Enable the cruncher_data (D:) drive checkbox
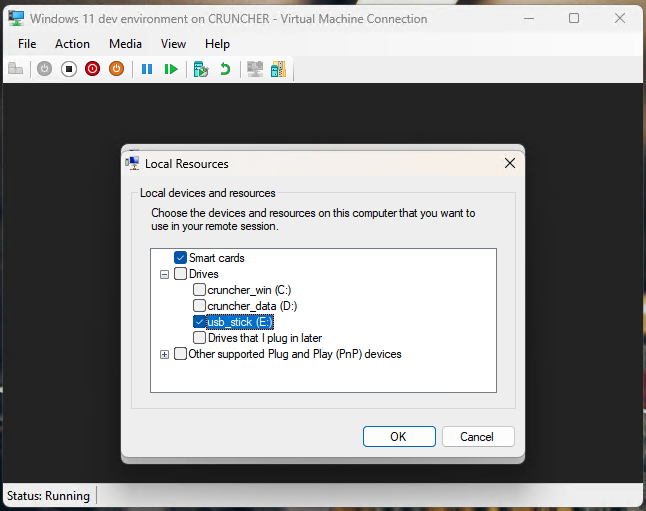The height and width of the screenshot is (511, 646). [x=200, y=306]
